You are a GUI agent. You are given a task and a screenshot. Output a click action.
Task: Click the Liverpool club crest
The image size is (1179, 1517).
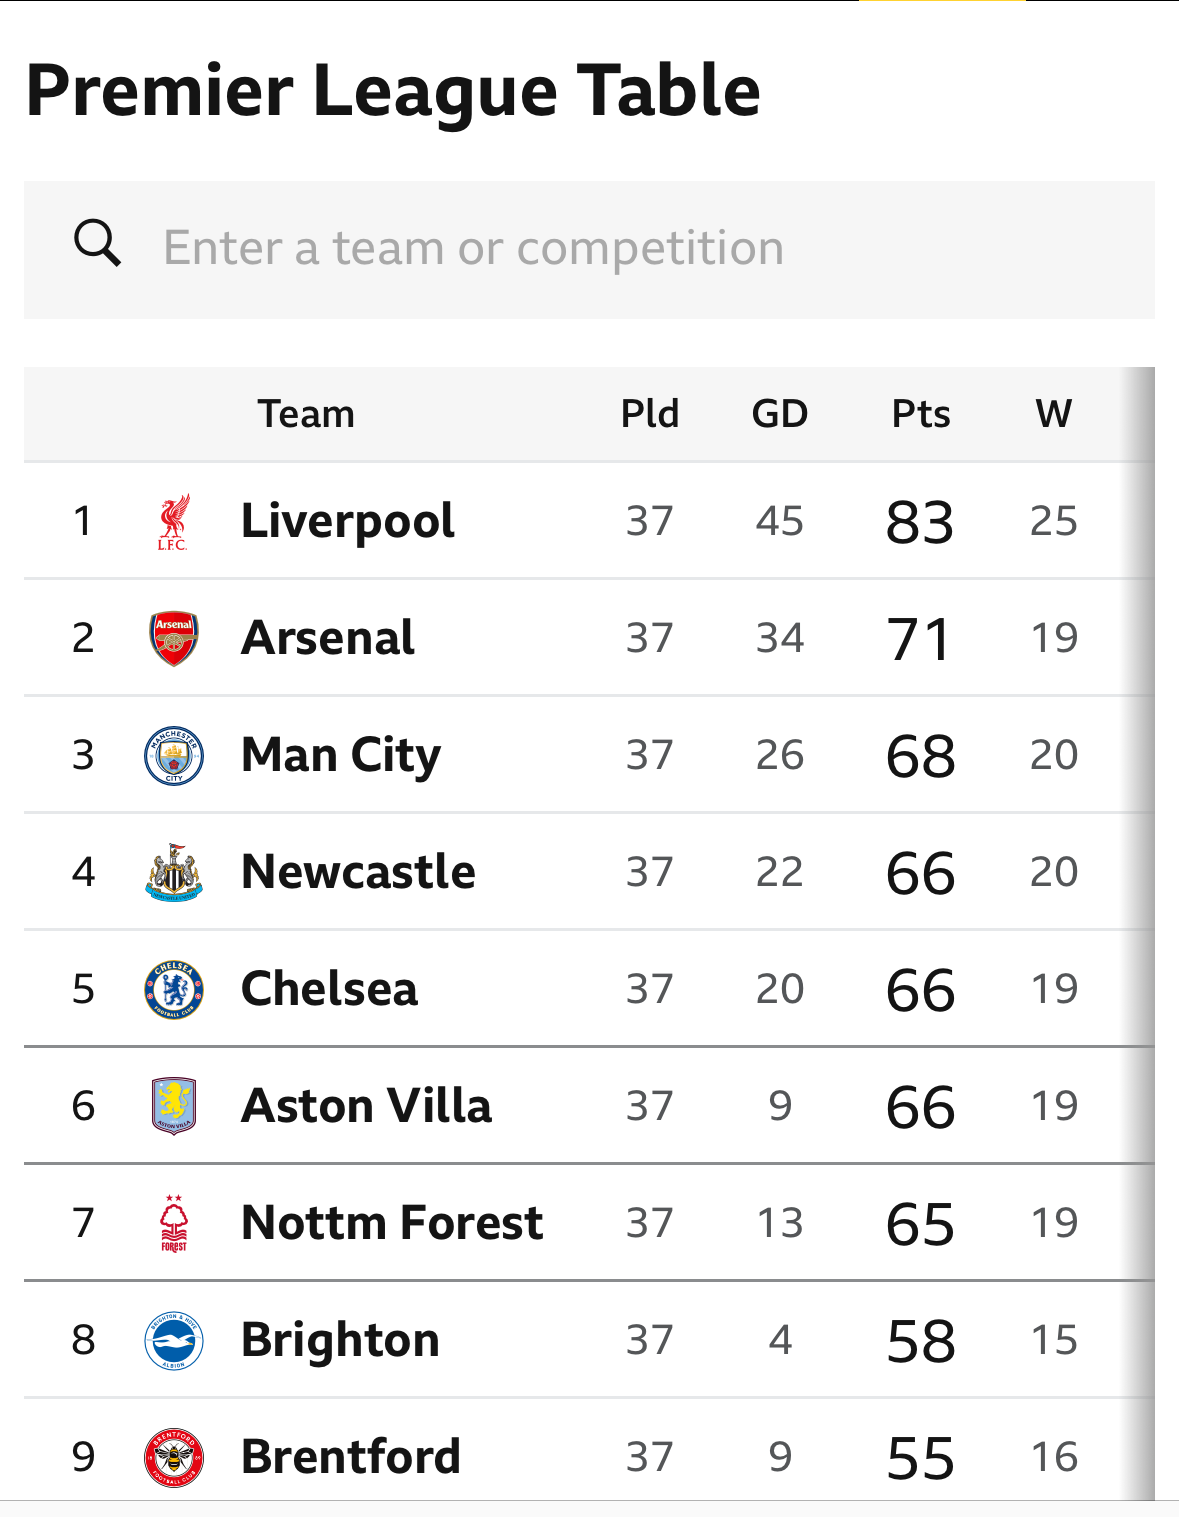point(173,522)
